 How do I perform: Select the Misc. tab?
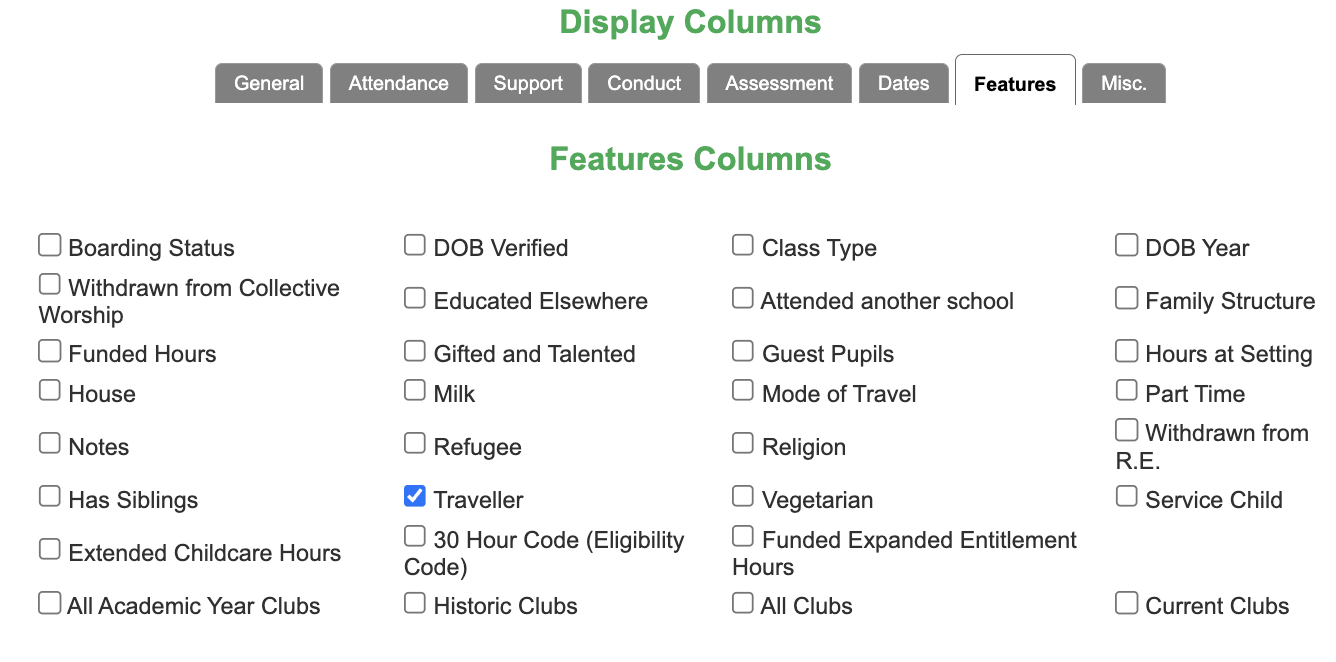[x=1124, y=83]
